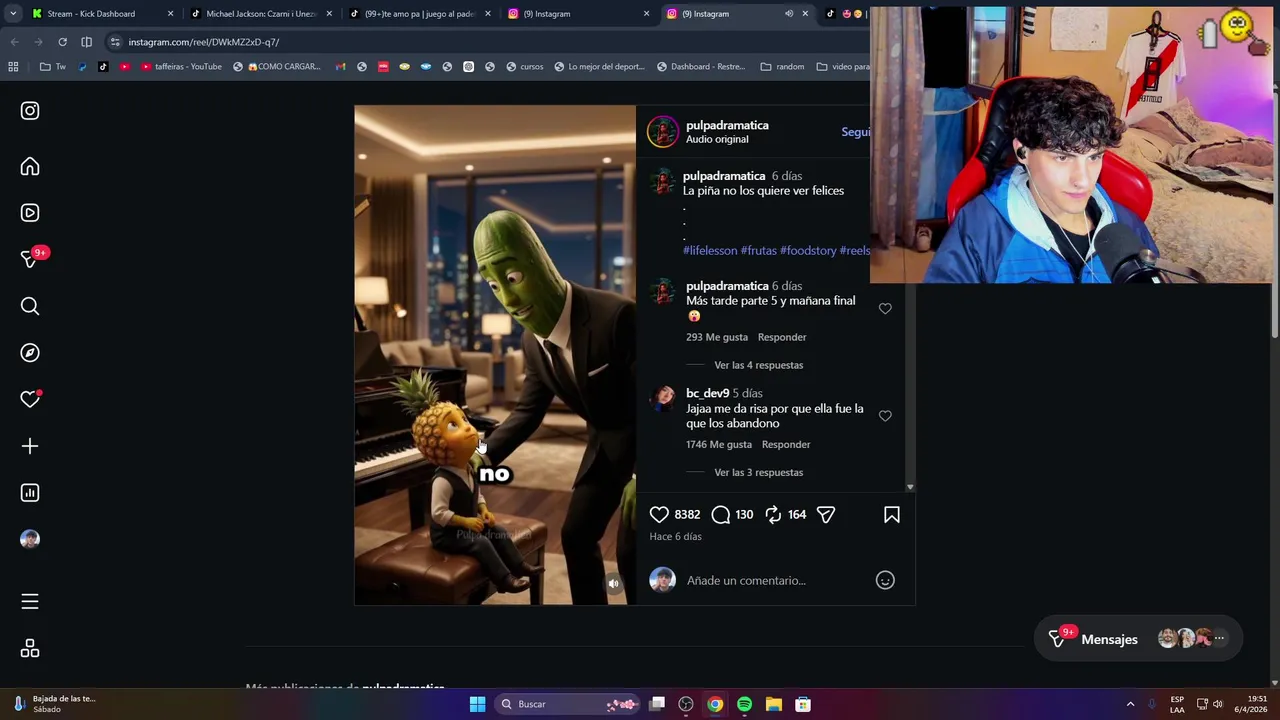
Task: Unmute the reel video audio
Action: click(x=614, y=584)
